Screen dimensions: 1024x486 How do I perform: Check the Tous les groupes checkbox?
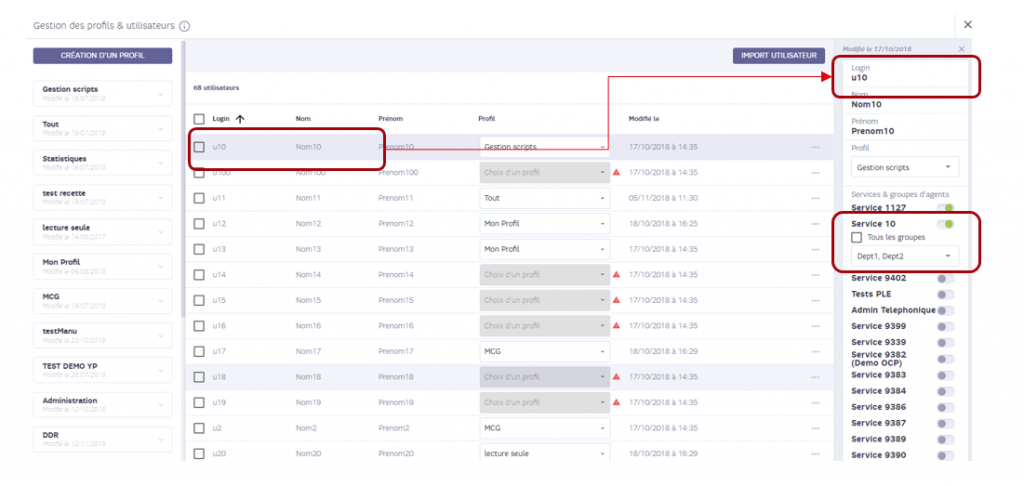coord(857,237)
